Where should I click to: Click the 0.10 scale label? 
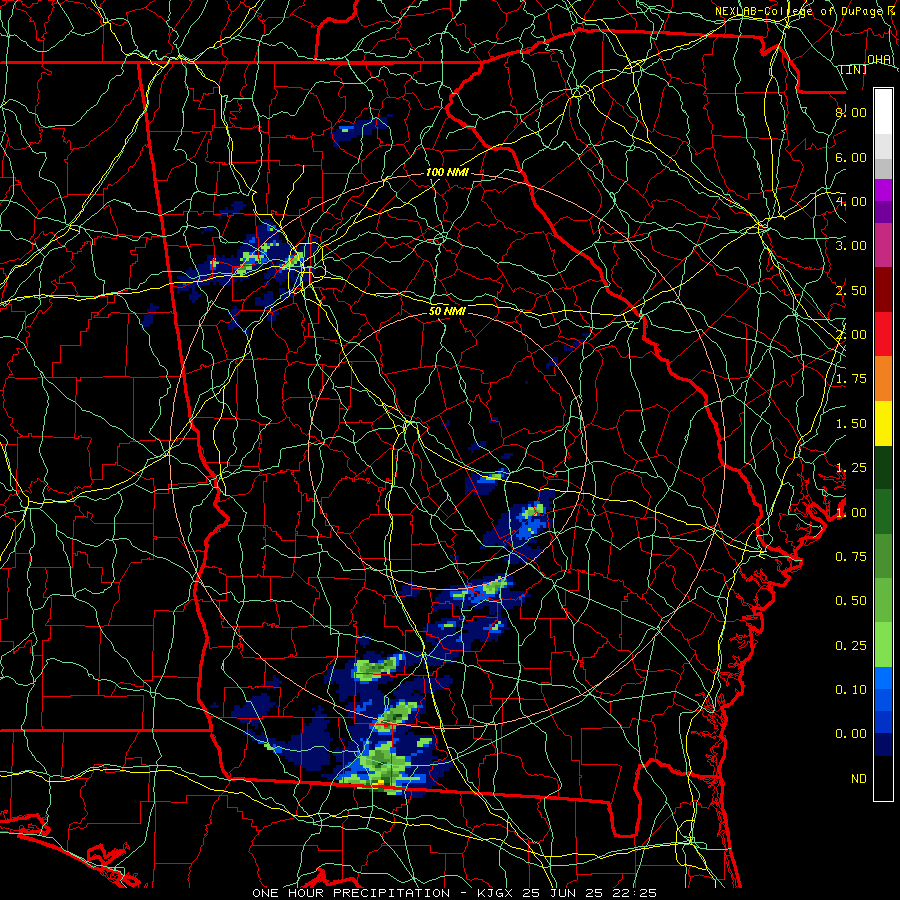pos(851,690)
